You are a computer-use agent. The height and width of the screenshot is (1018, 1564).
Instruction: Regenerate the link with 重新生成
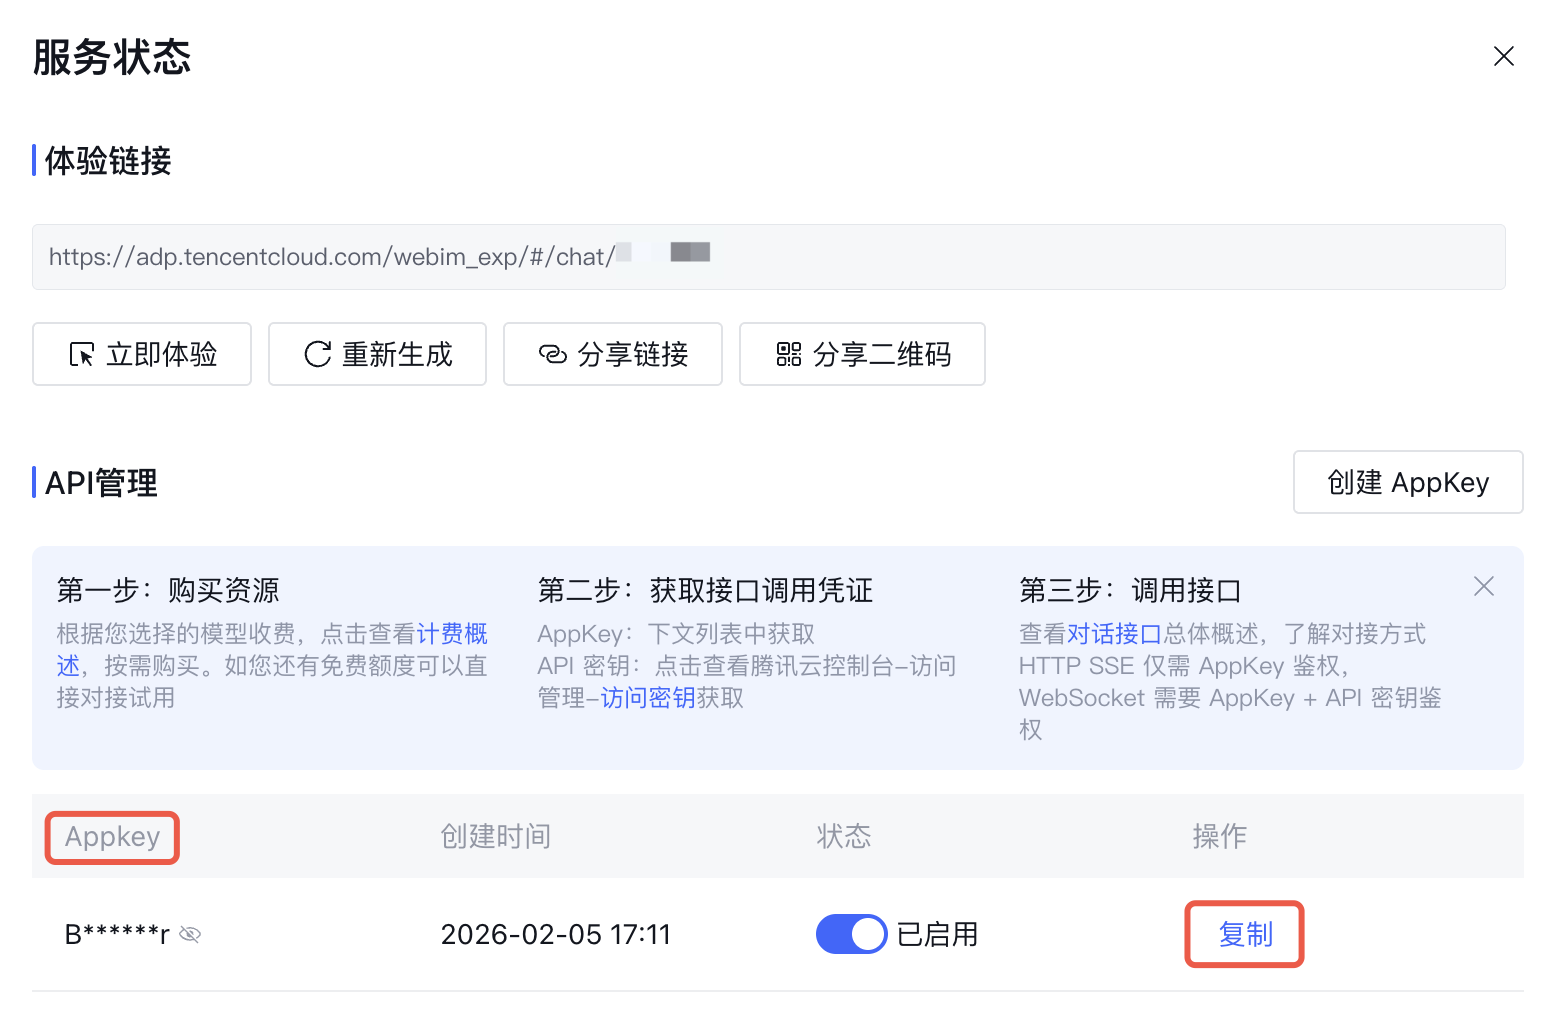tap(377, 354)
